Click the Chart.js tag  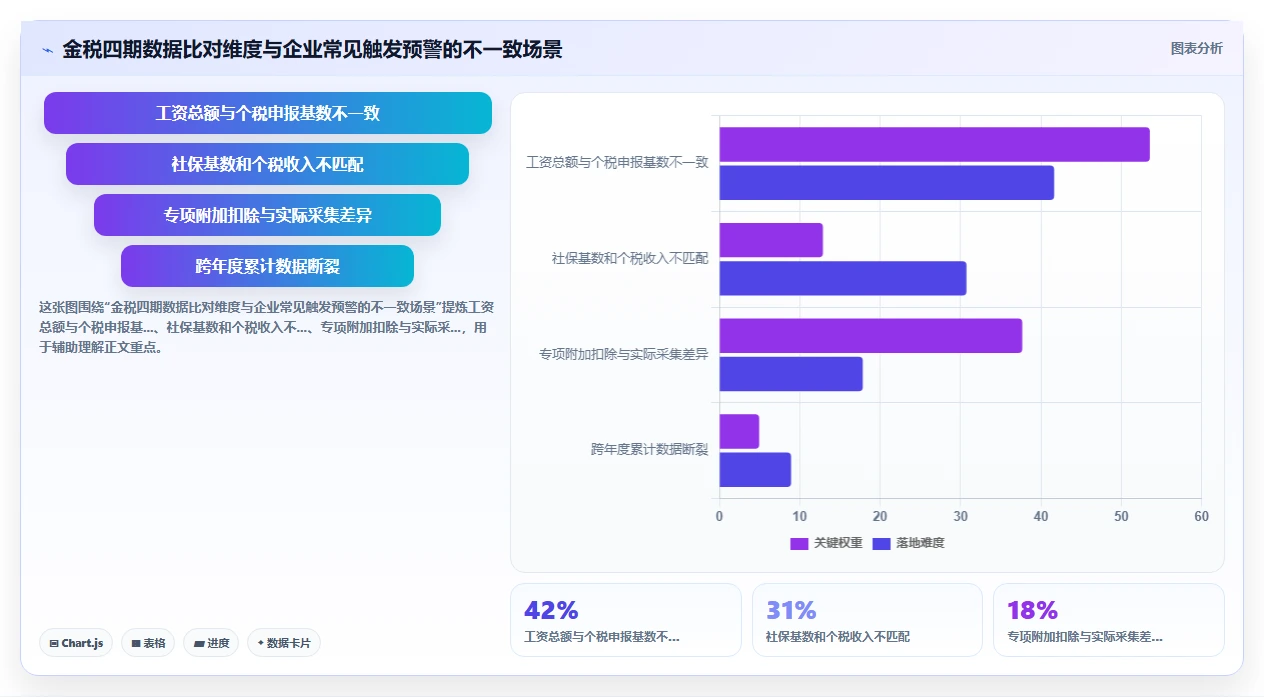point(76,643)
